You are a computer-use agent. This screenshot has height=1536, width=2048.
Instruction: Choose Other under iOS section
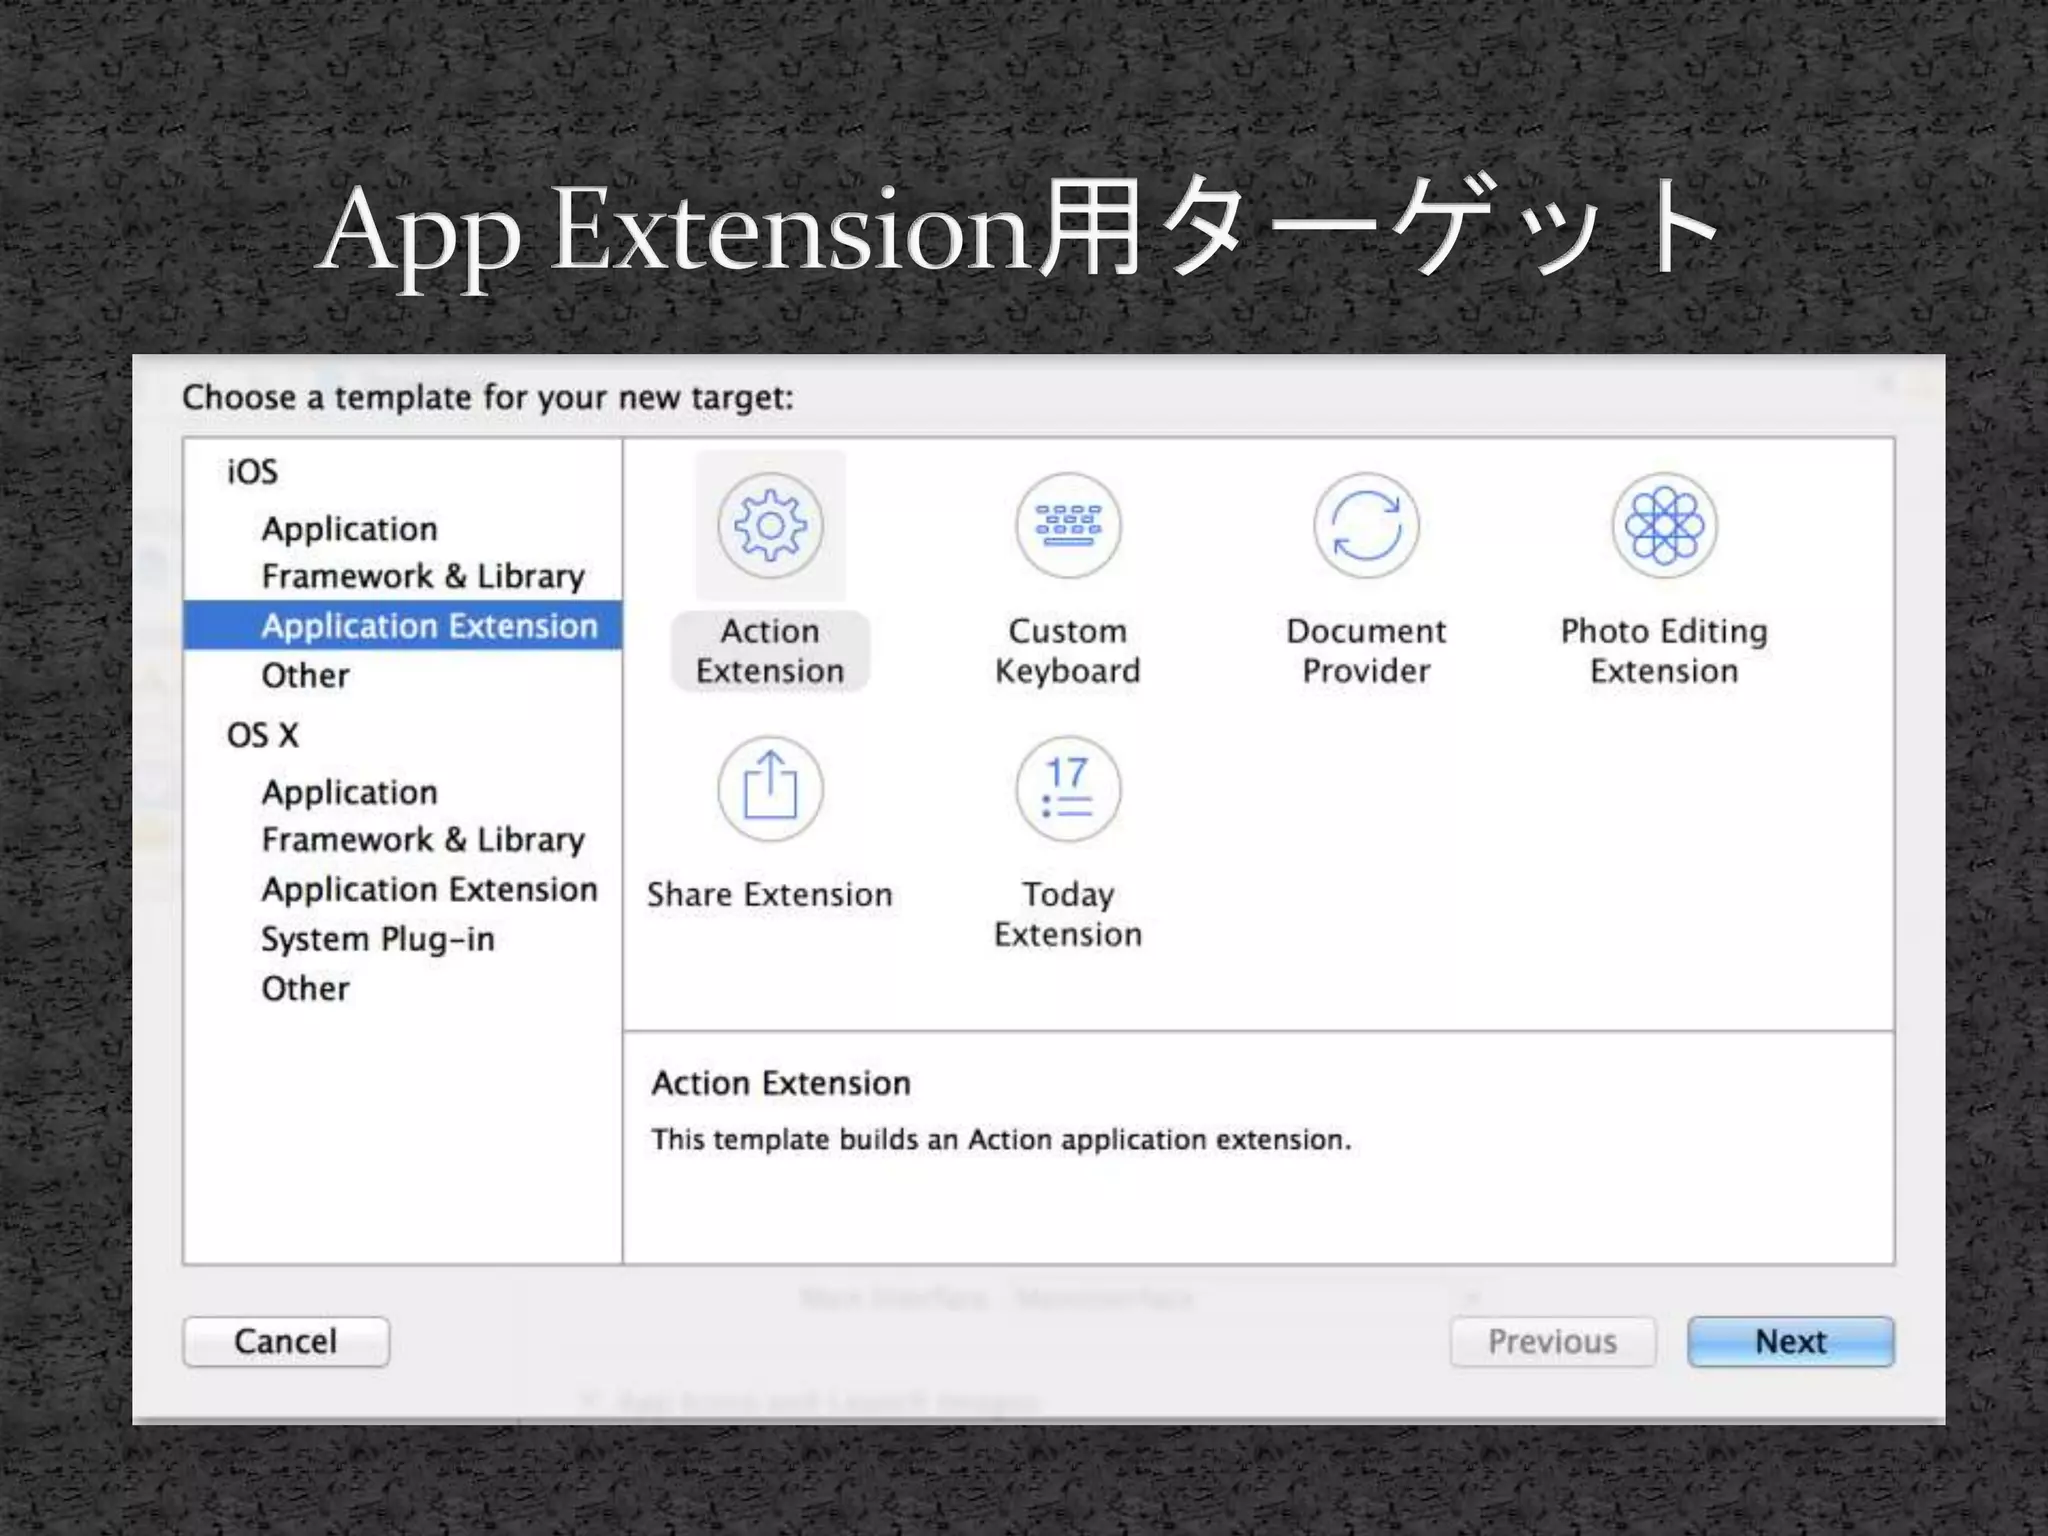click(x=305, y=676)
